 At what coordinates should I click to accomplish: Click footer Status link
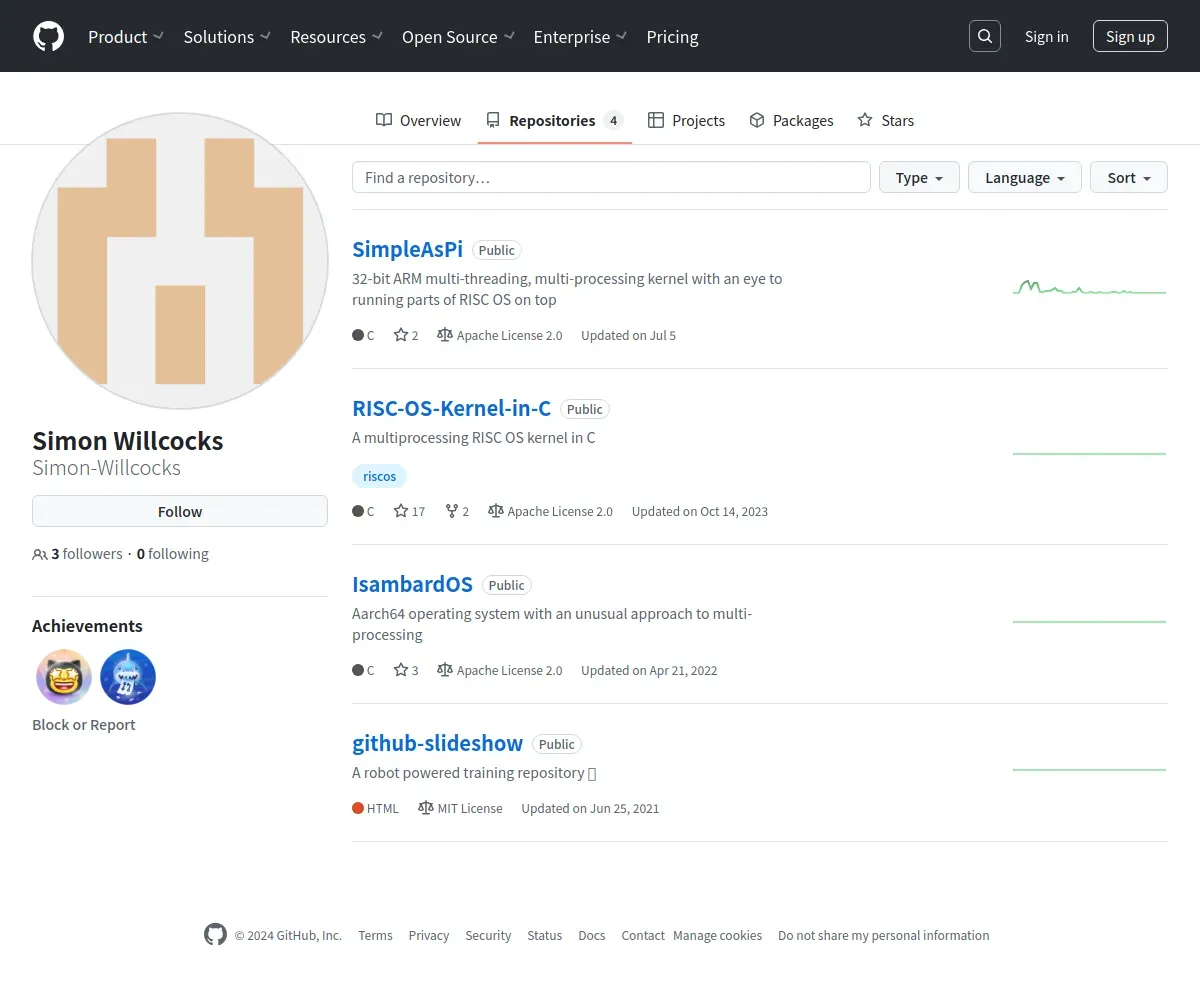pos(545,935)
